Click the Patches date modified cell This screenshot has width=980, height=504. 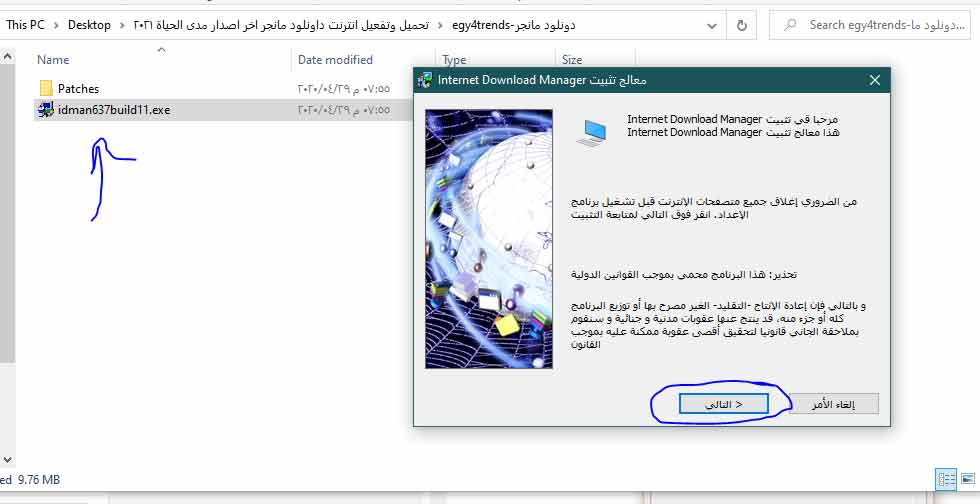pyautogui.click(x=344, y=89)
